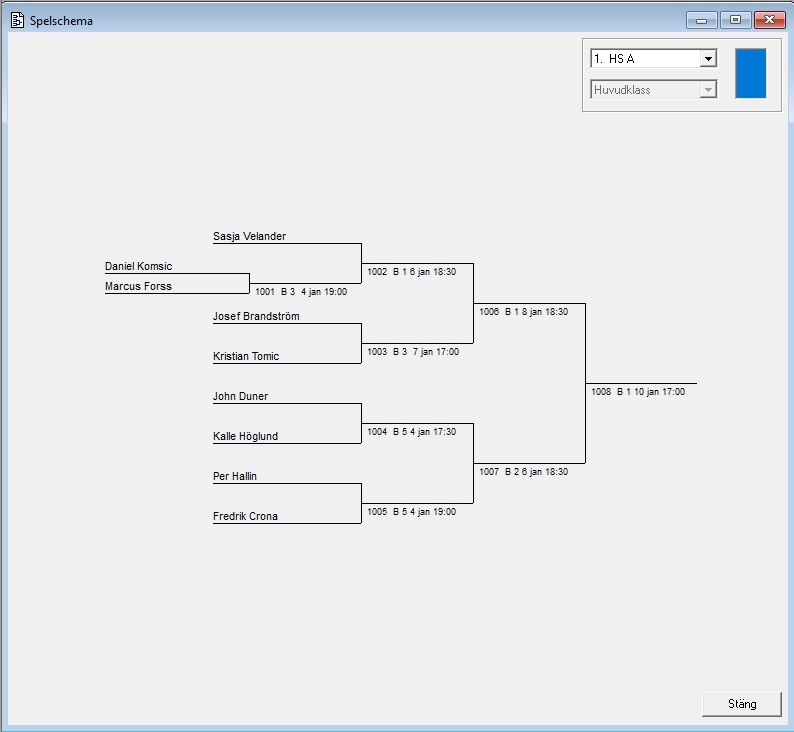Minimize the Spelschema window

point(701,20)
